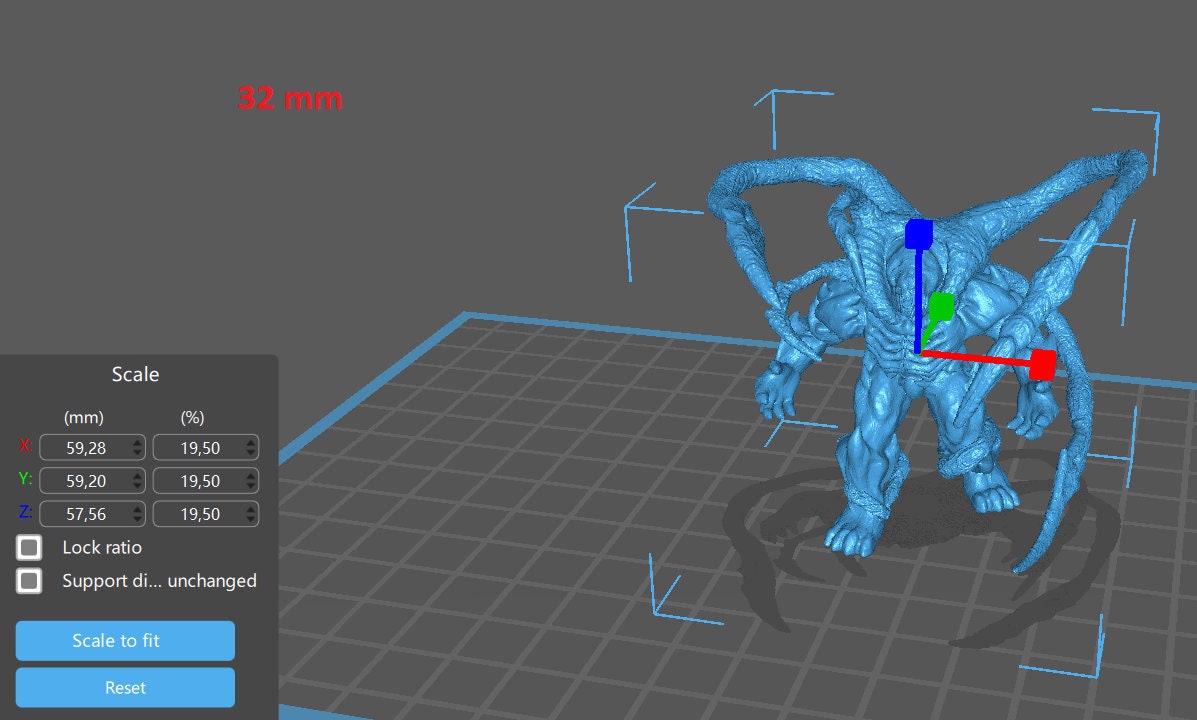Click the Z percent scale field
1197x720 pixels.
[x=198, y=514]
